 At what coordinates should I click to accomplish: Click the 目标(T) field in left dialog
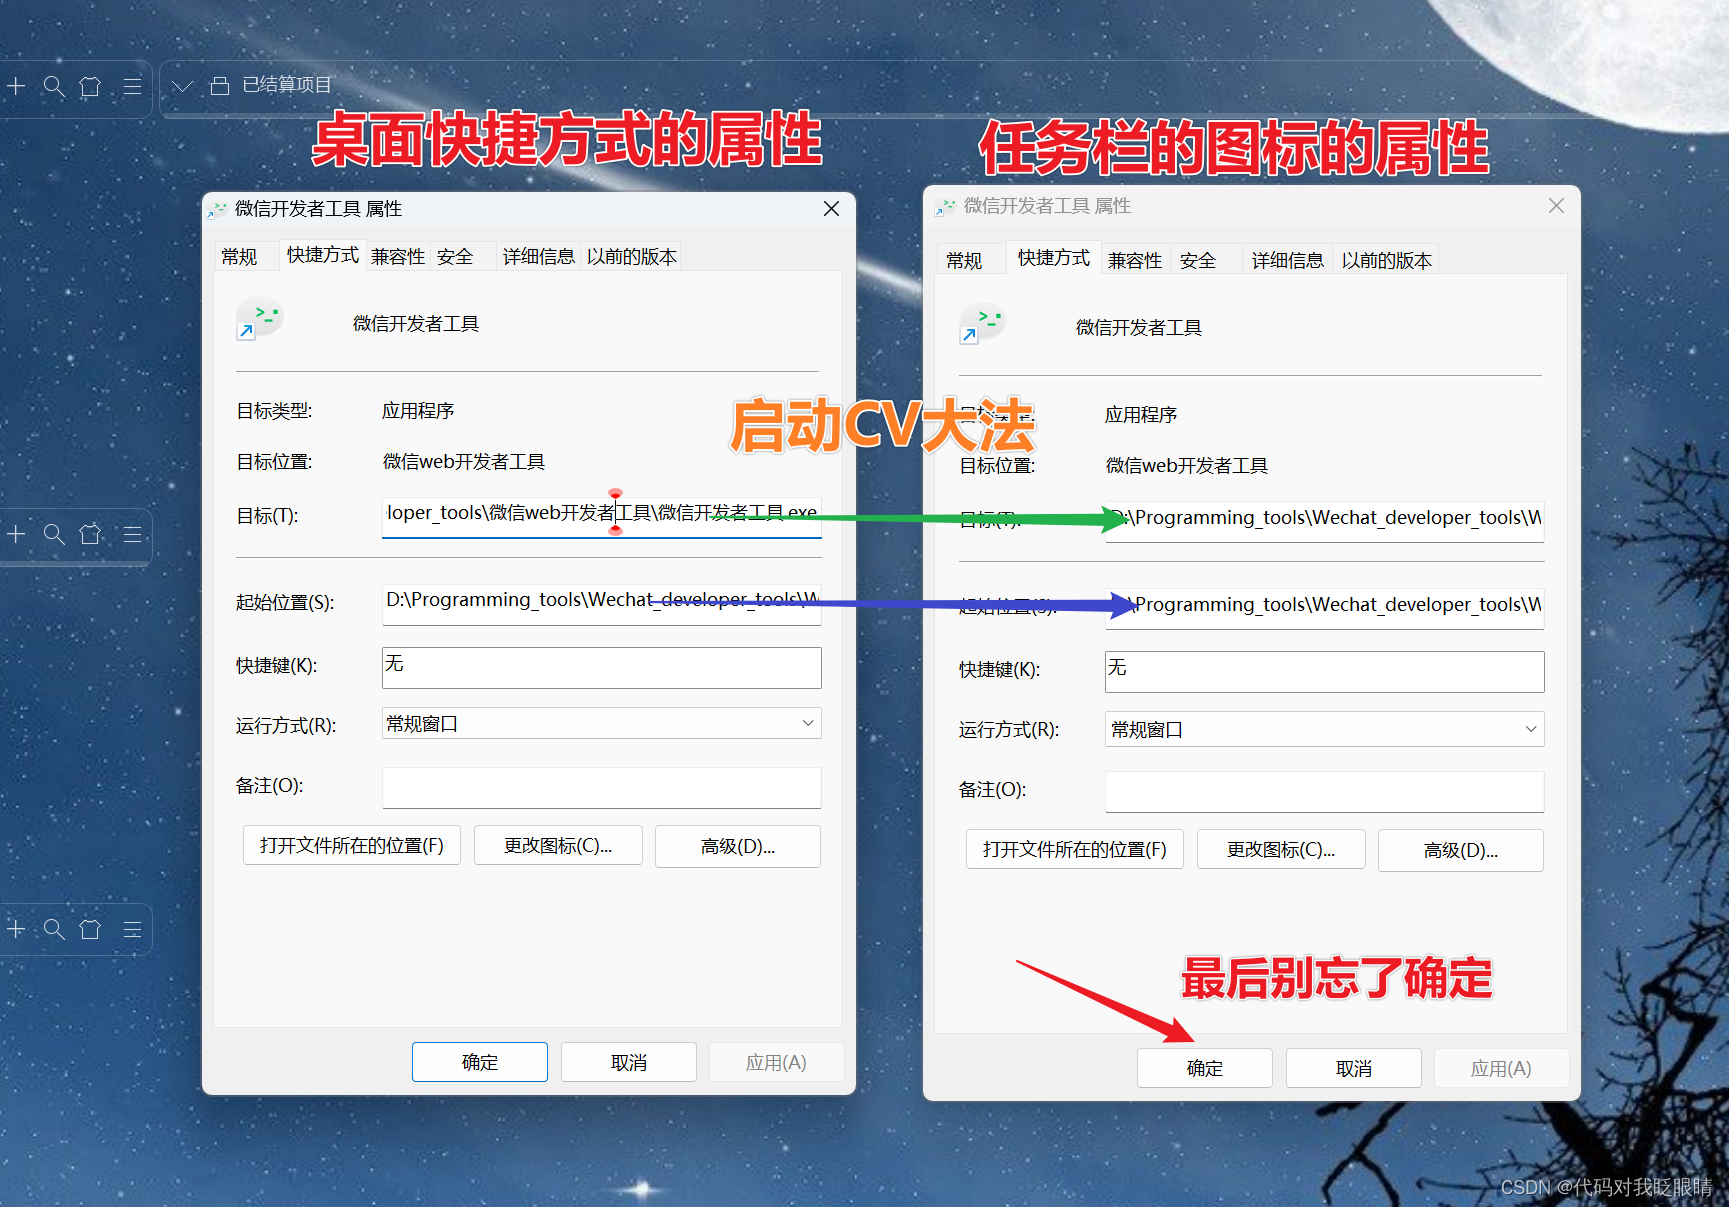(602, 516)
